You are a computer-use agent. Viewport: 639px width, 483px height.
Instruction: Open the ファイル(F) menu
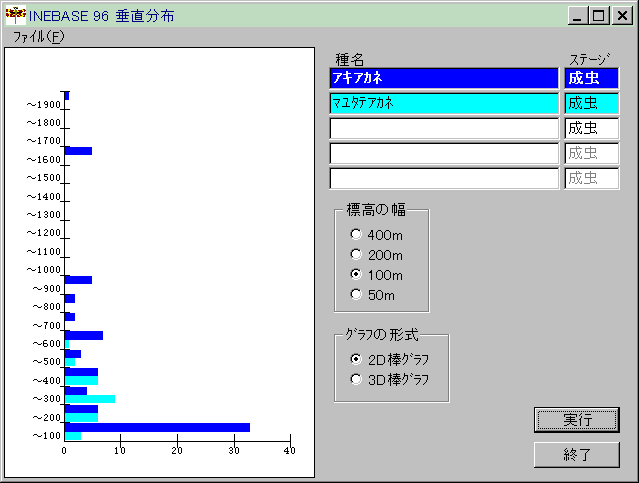(x=38, y=36)
